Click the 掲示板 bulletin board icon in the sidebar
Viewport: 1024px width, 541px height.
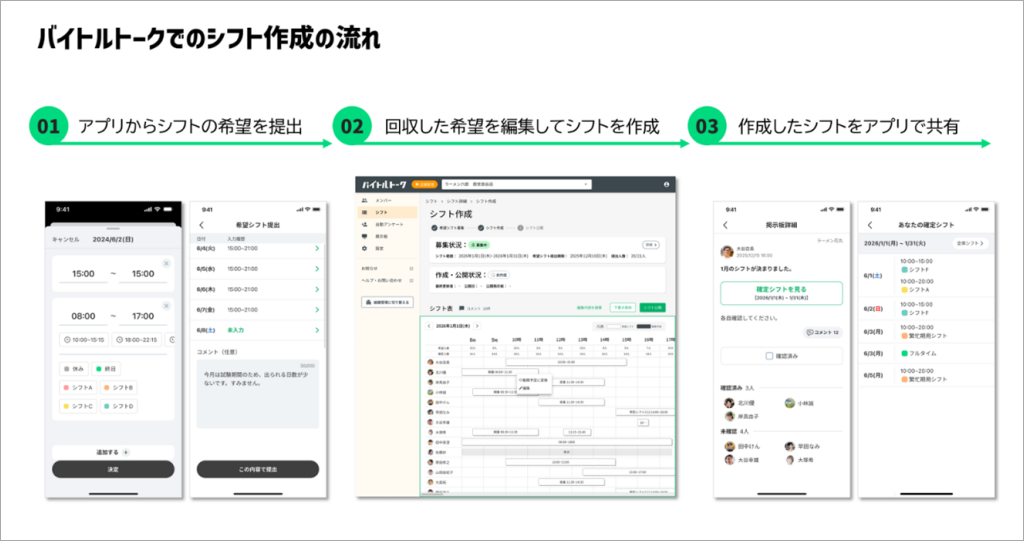click(x=364, y=237)
